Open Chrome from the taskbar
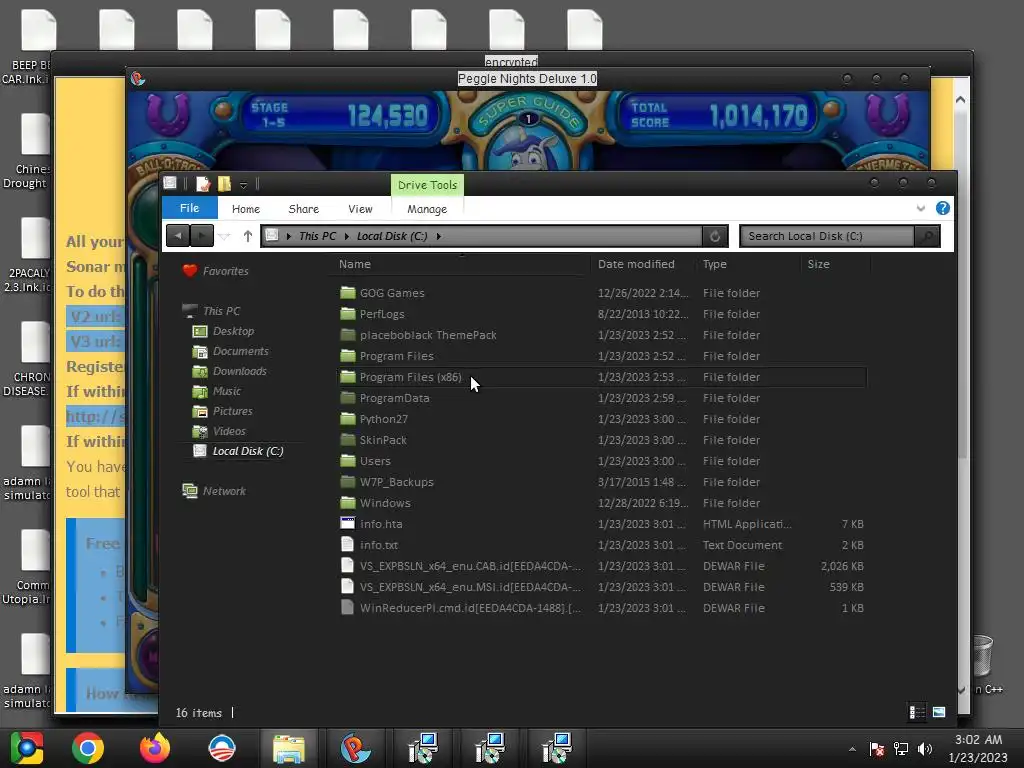Image resolution: width=1024 pixels, height=768 pixels. pos(88,748)
